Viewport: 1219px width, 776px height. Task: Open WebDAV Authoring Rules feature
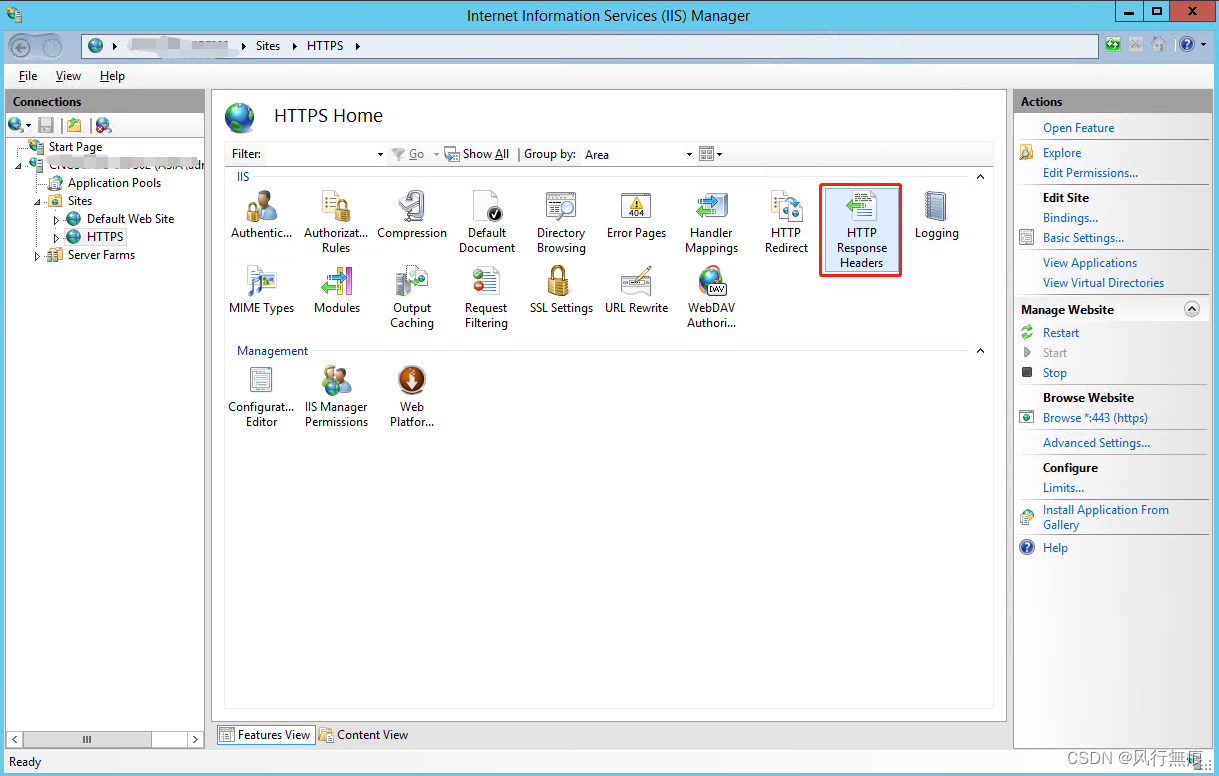point(711,297)
